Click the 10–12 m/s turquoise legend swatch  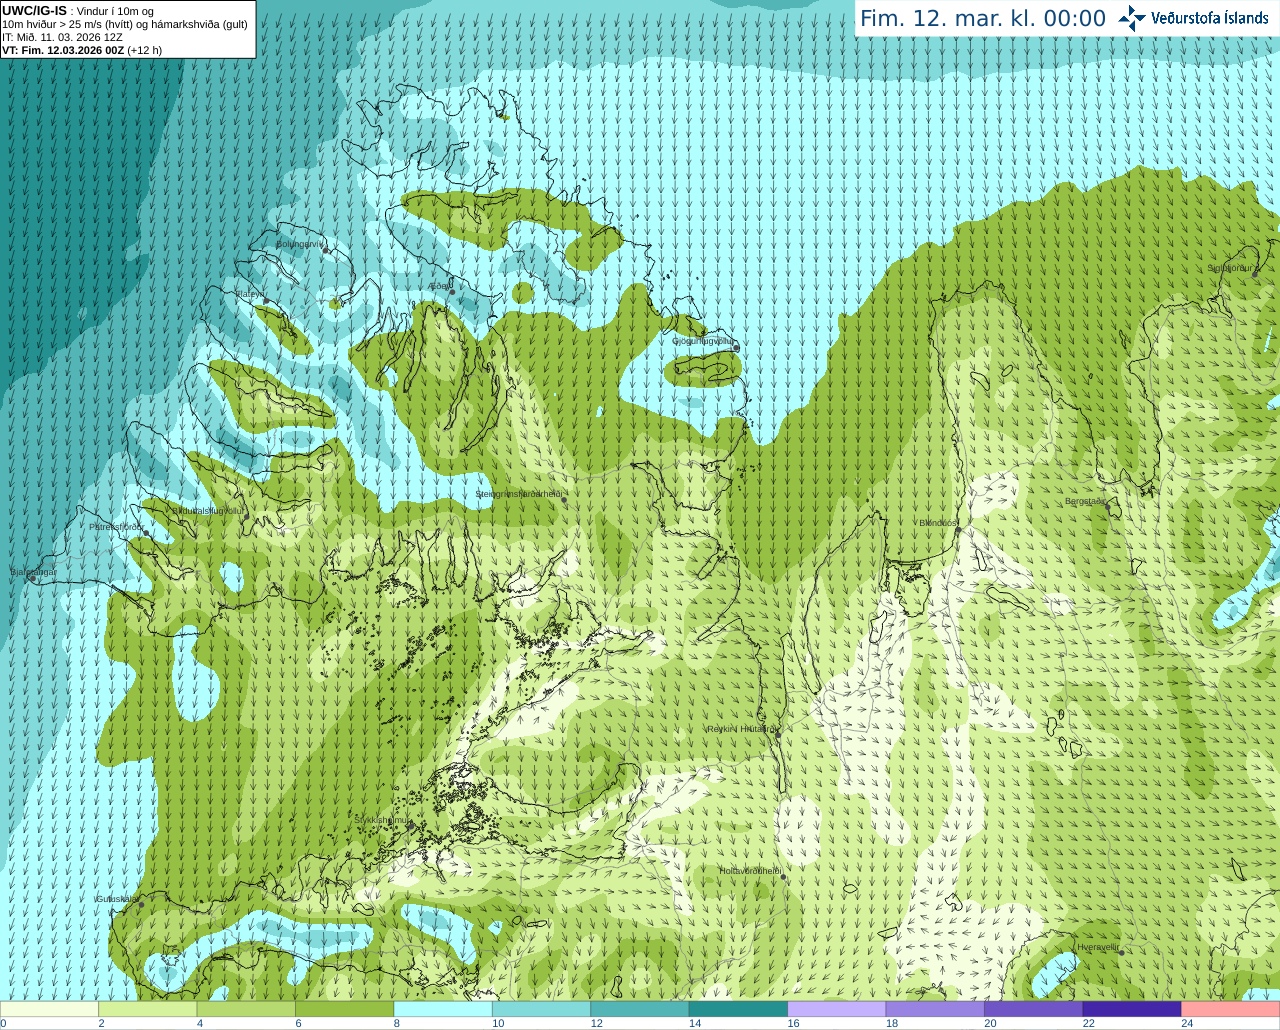[542, 1009]
